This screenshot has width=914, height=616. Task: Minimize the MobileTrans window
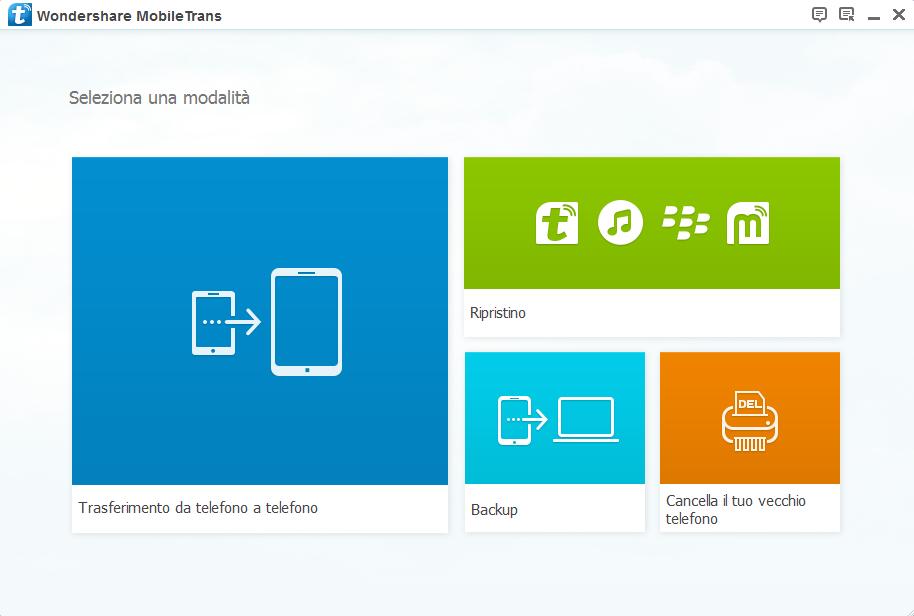pyautogui.click(x=873, y=15)
